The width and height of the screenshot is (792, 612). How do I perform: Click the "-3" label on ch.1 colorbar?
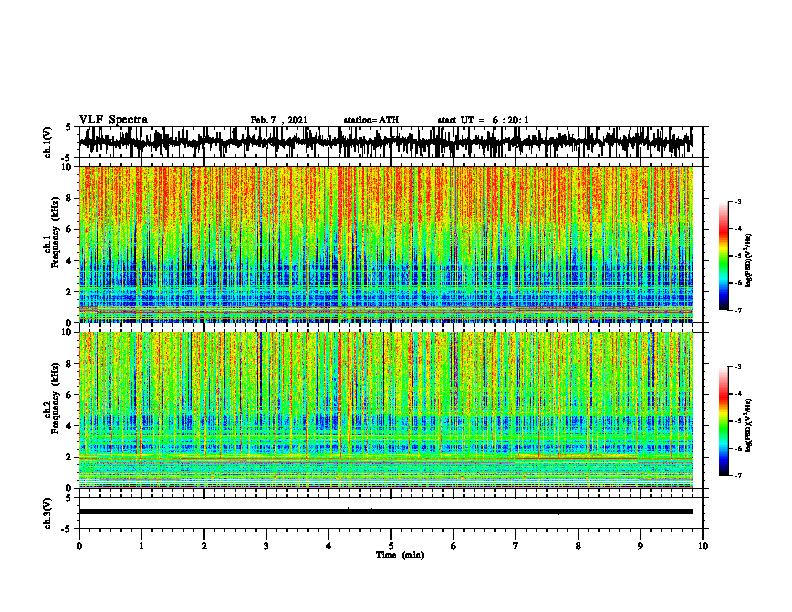(738, 201)
